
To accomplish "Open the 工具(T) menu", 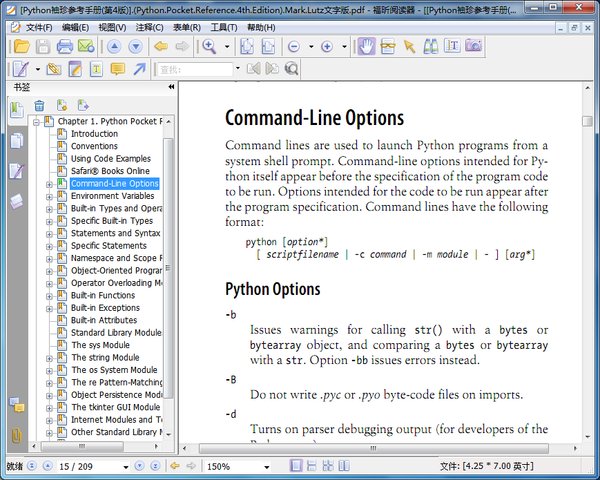I will coord(224,28).
